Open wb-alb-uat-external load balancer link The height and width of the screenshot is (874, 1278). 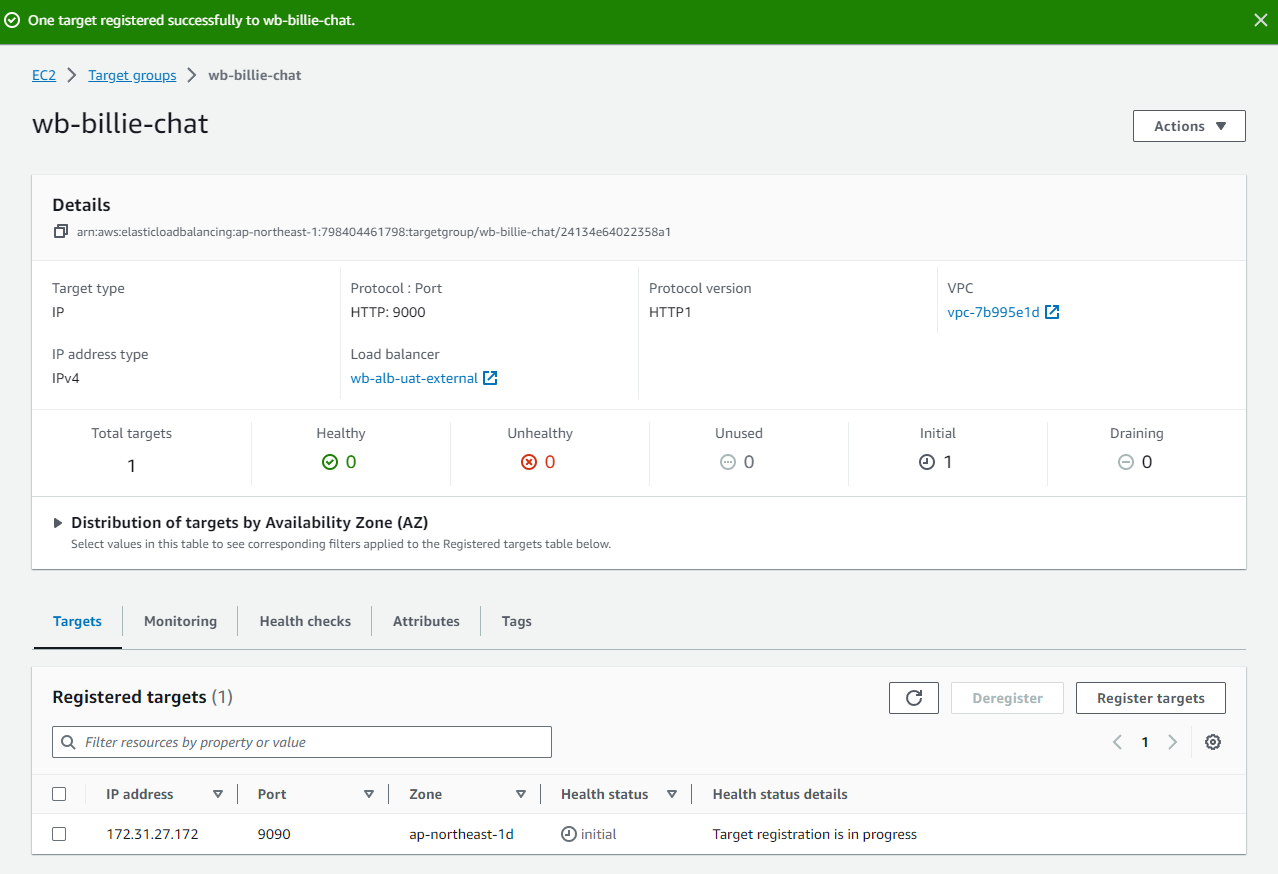point(414,378)
